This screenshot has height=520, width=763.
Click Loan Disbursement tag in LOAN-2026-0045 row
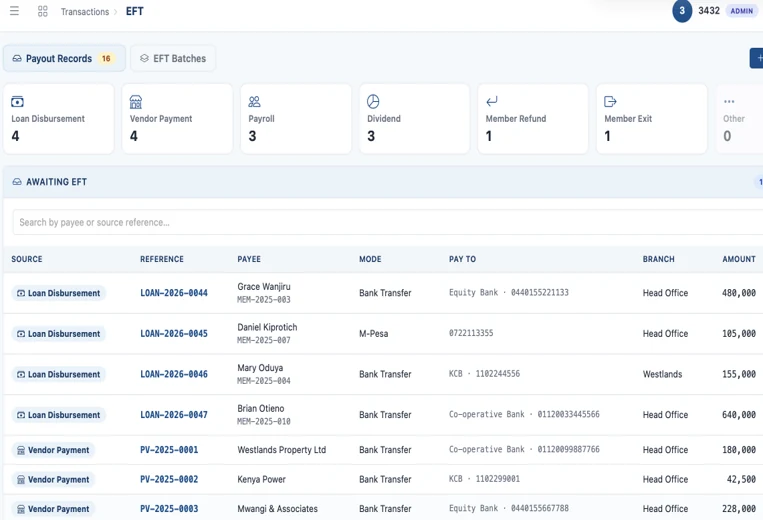coord(58,334)
